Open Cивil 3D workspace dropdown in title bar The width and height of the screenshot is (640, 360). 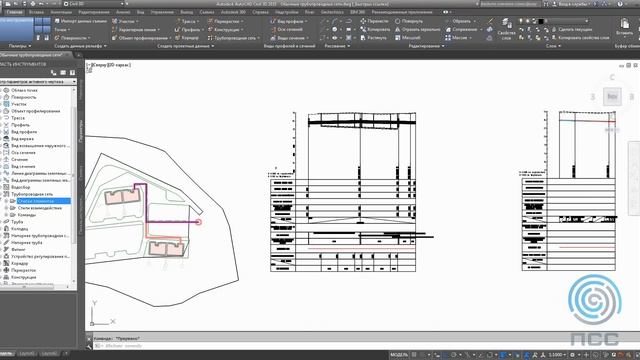click(x=93, y=4)
